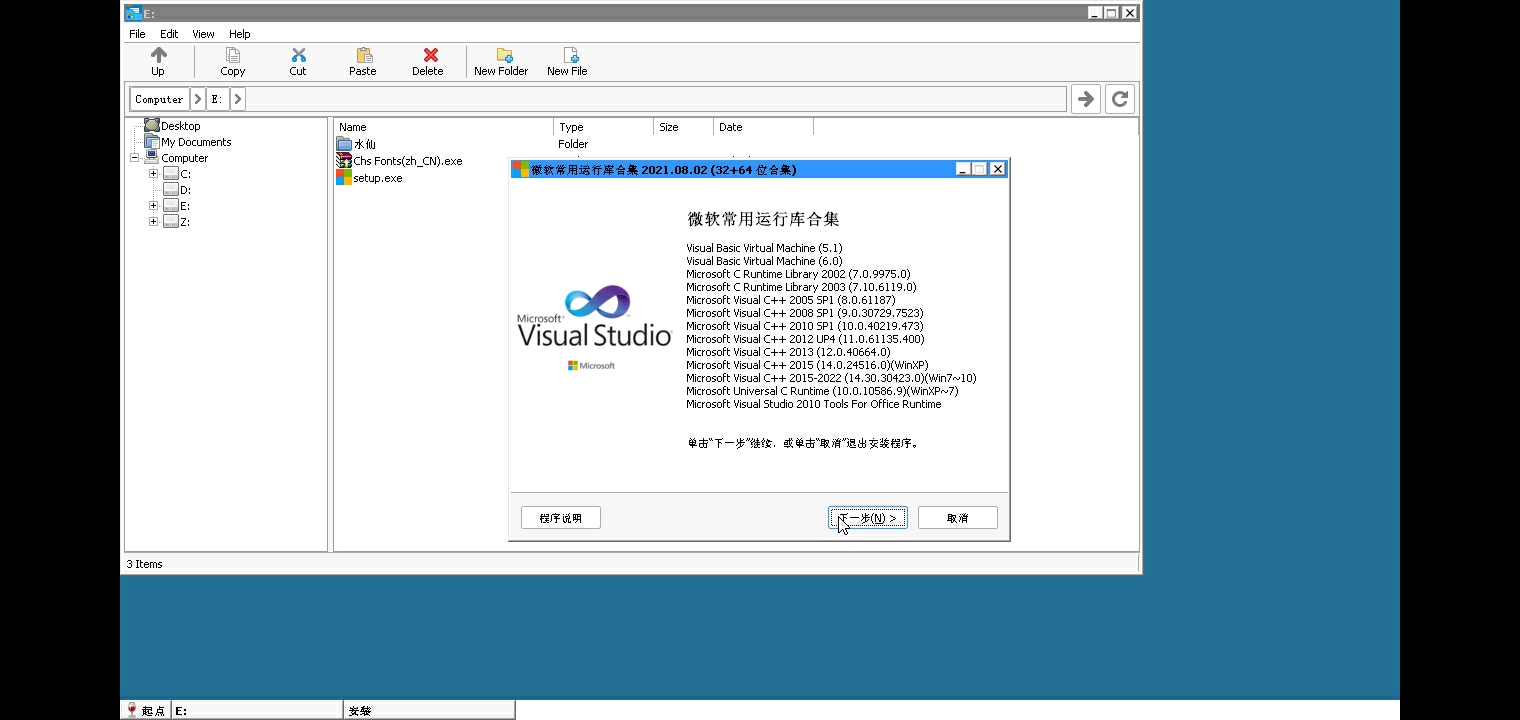Click the 下一步(N) > button
The height and width of the screenshot is (720, 1520).
tap(867, 518)
